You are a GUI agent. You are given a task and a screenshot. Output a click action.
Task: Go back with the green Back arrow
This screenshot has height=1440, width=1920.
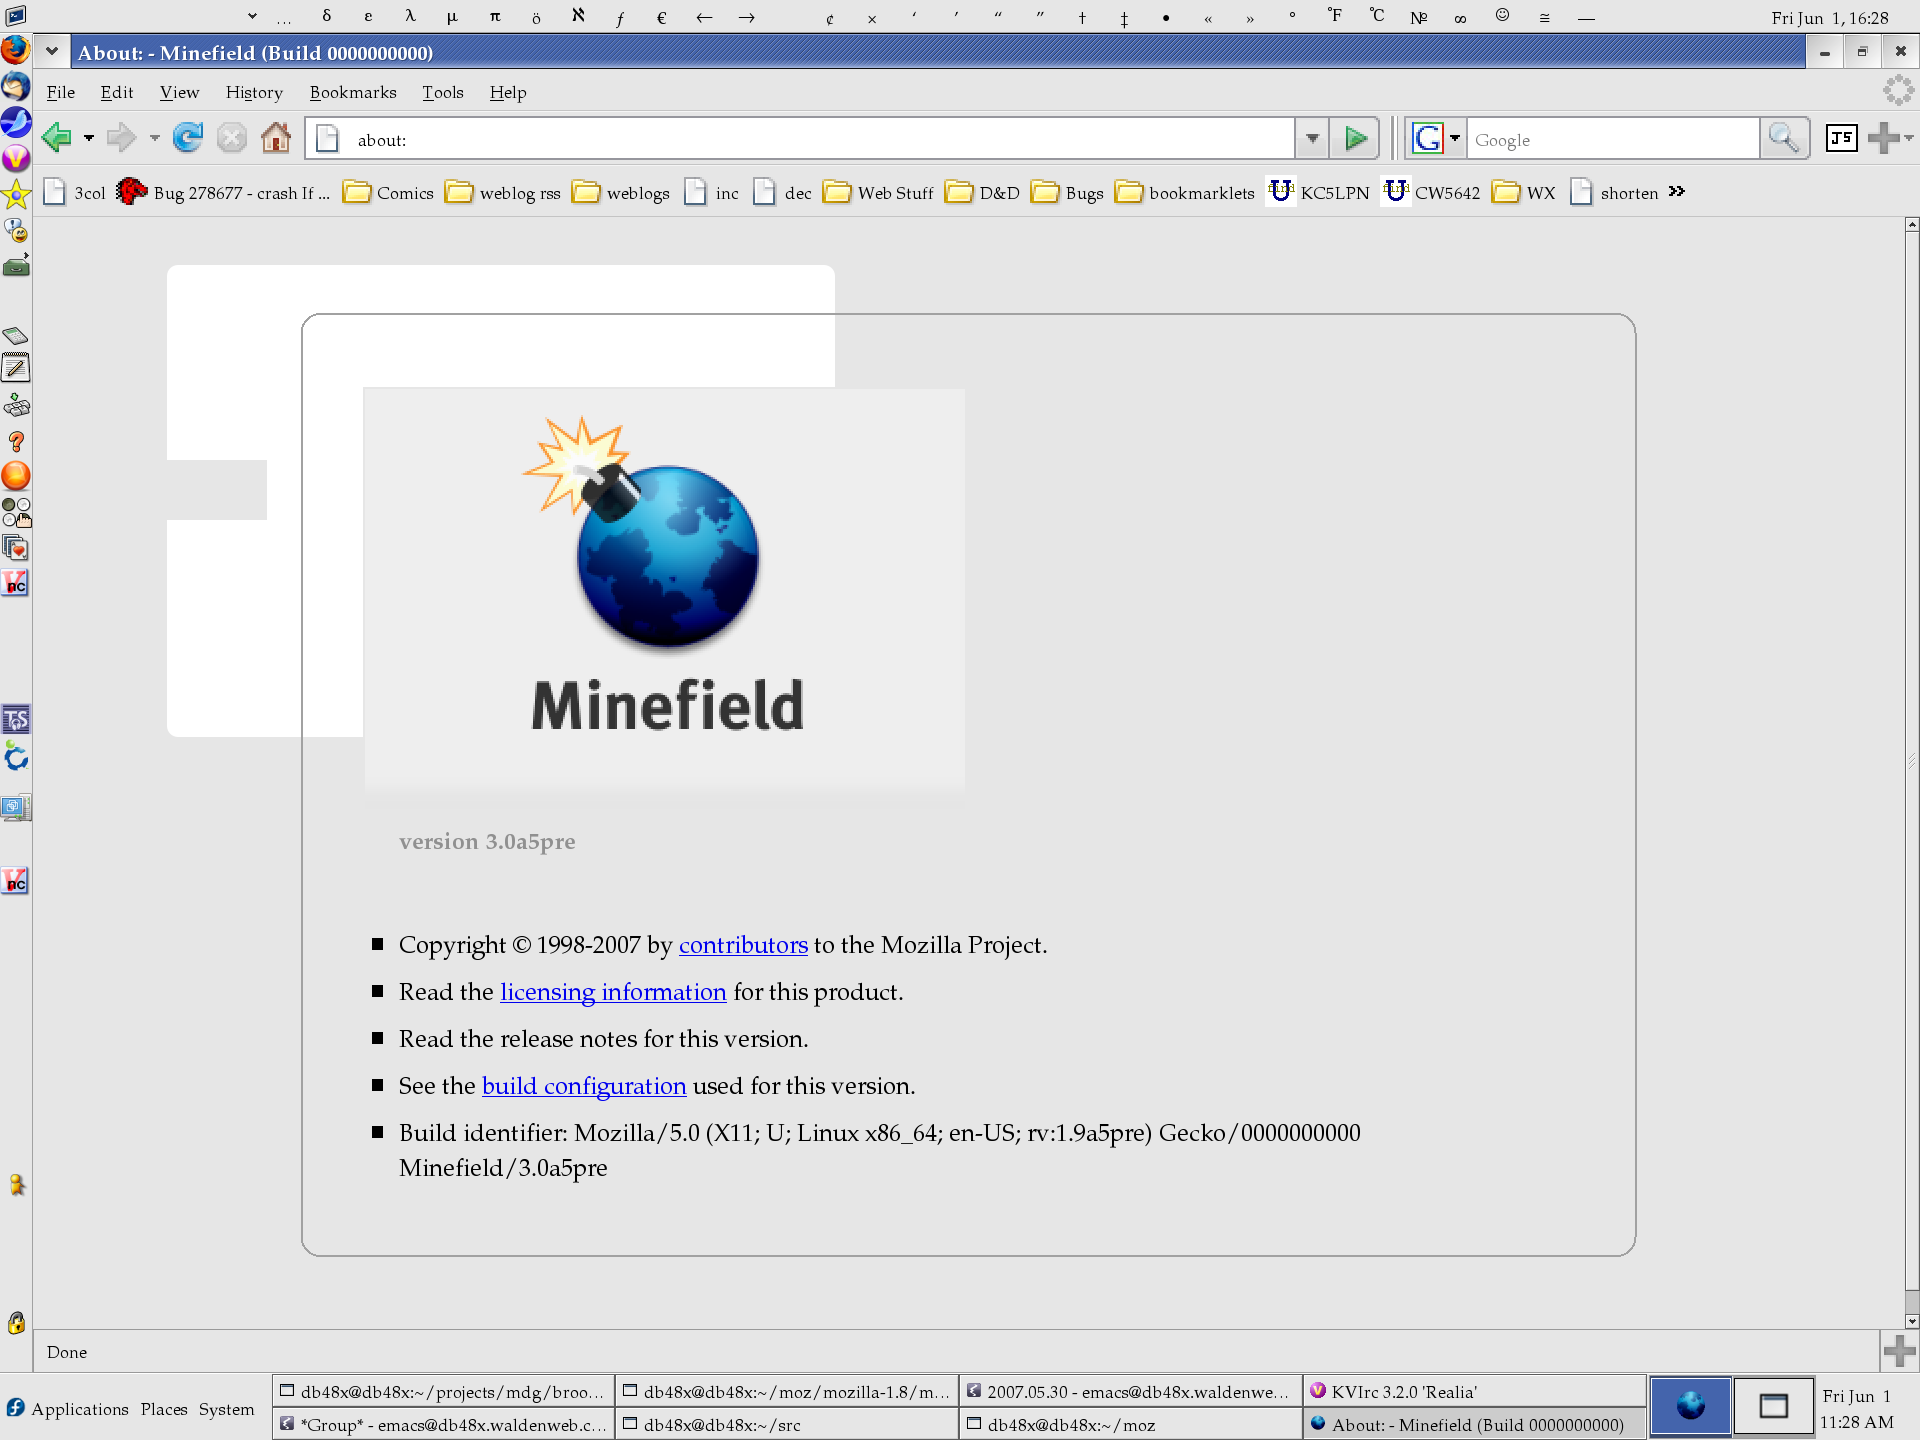57,138
